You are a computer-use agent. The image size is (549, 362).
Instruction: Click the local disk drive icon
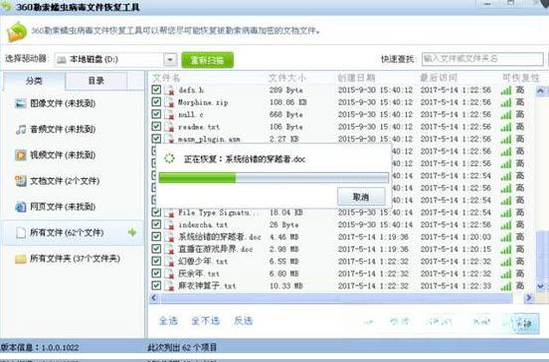61,60
